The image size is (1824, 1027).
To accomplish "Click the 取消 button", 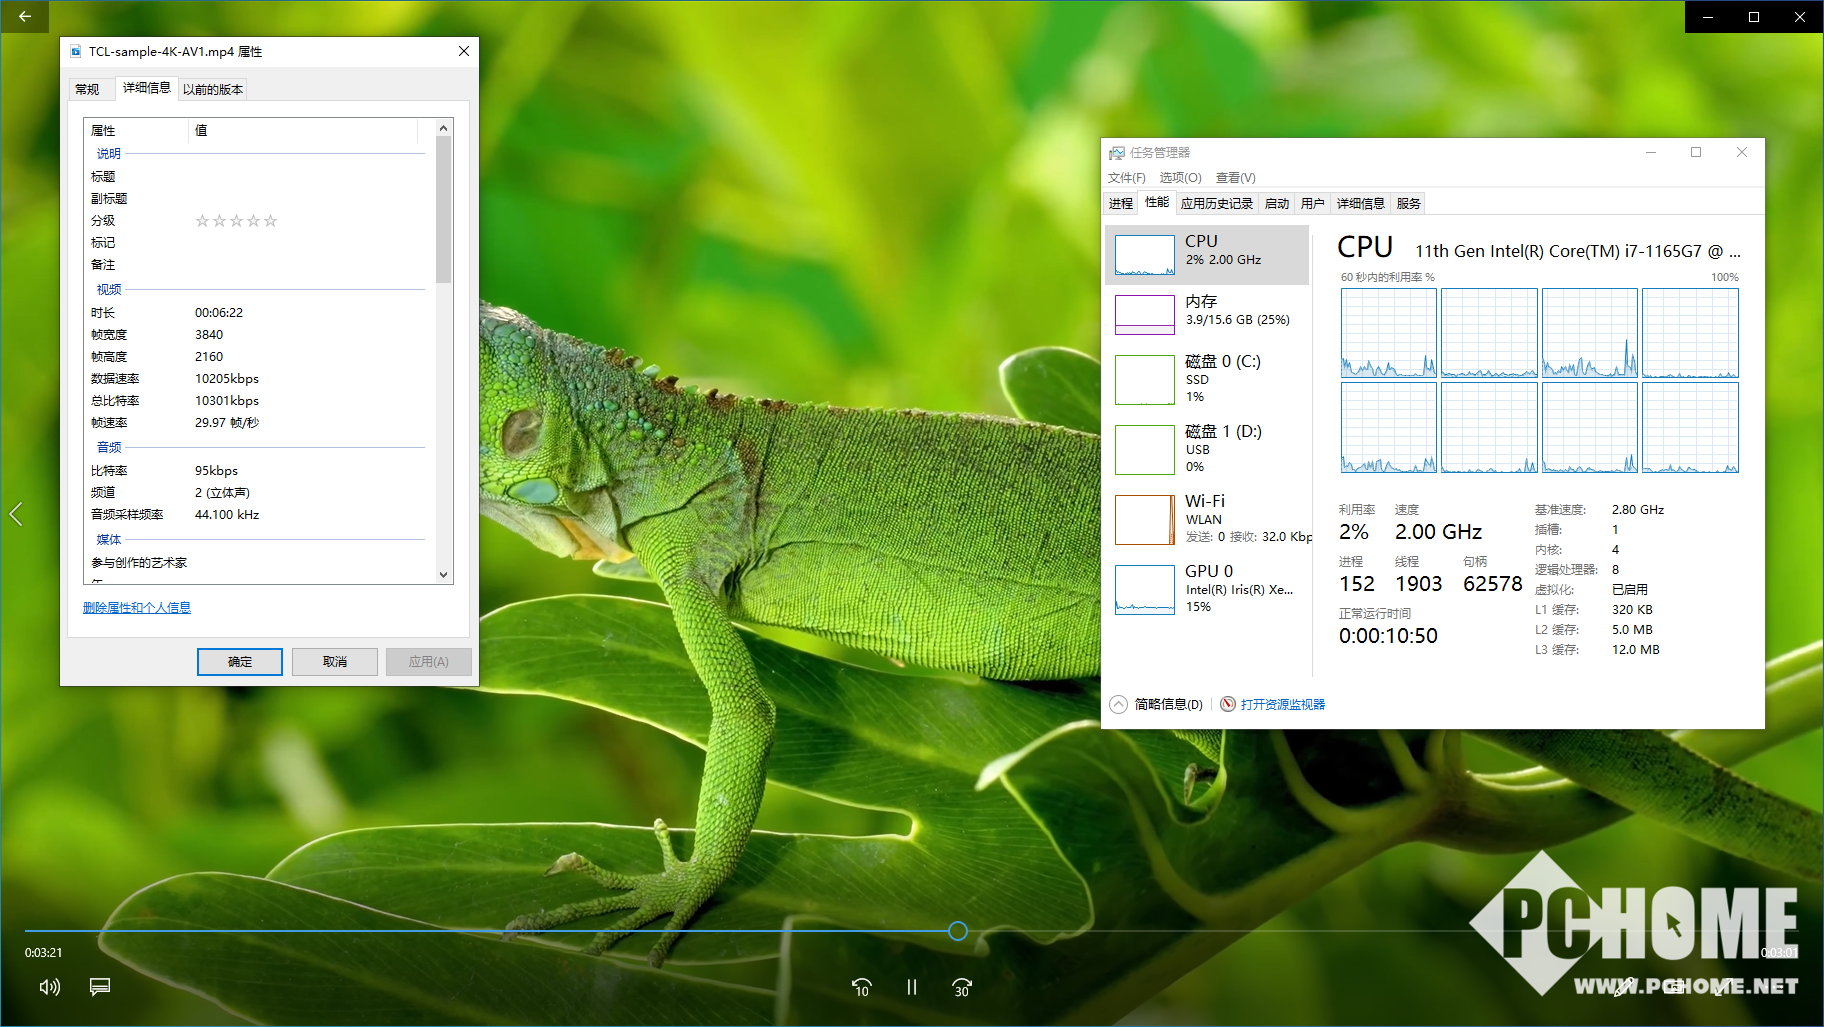I will (x=335, y=662).
